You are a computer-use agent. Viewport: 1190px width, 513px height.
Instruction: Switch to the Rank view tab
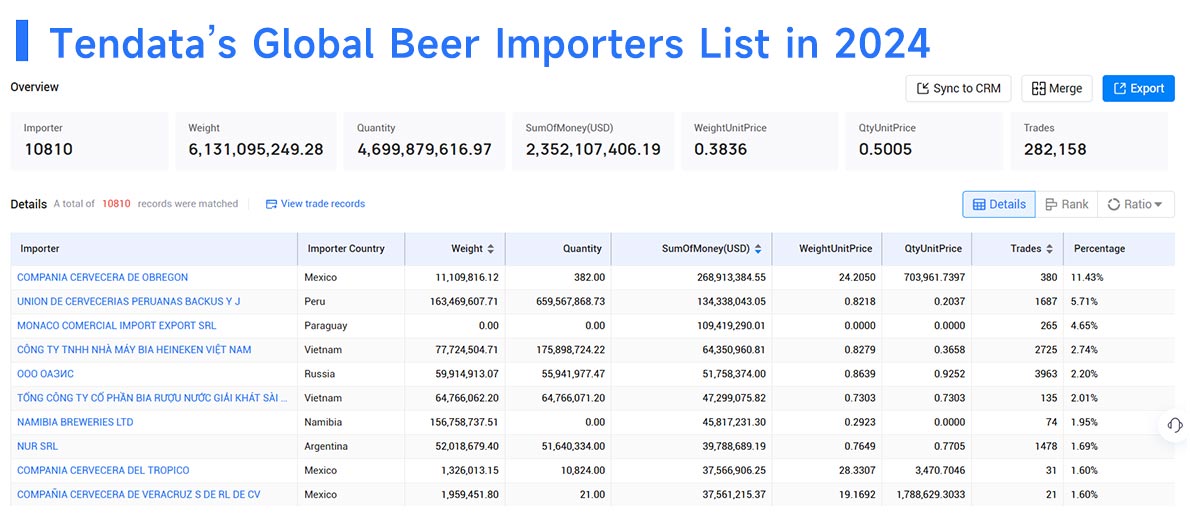pyautogui.click(x=1066, y=204)
